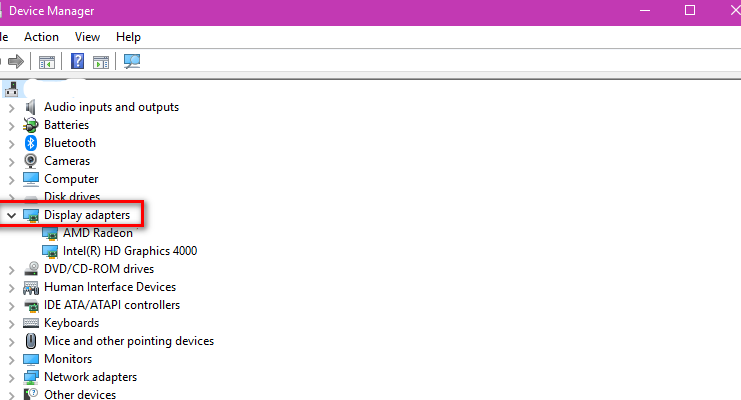Expand the Computer node
The height and width of the screenshot is (400, 741).
pos(11,180)
